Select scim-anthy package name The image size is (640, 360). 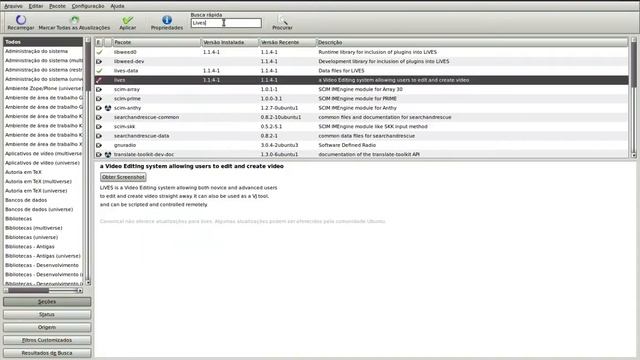pos(127,108)
